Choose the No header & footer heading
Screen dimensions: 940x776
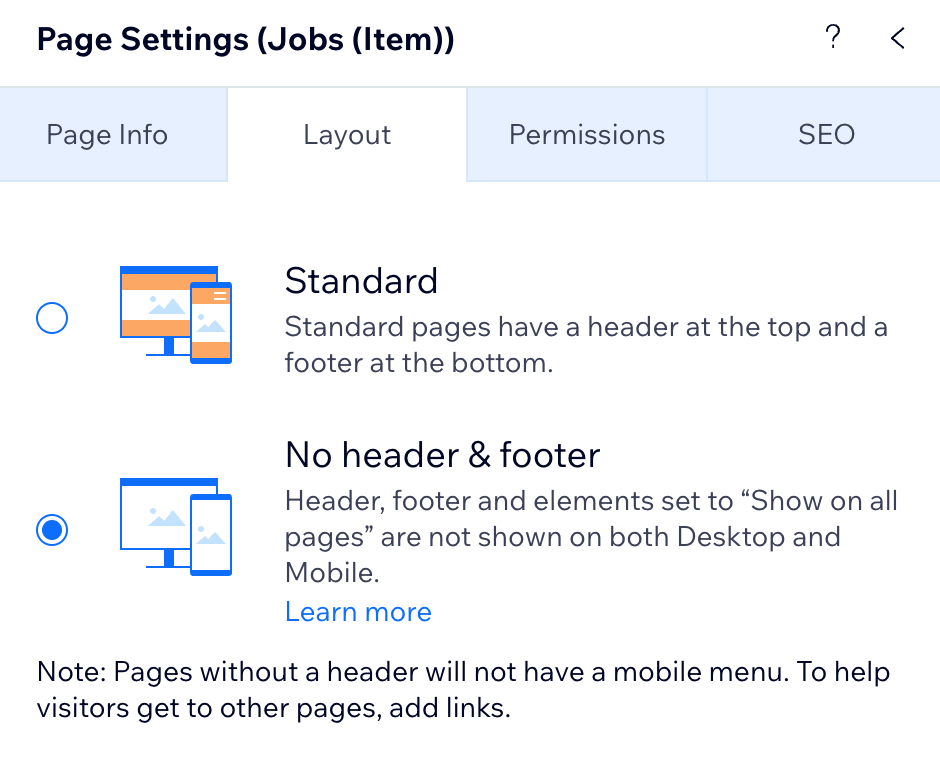pyautogui.click(x=442, y=455)
